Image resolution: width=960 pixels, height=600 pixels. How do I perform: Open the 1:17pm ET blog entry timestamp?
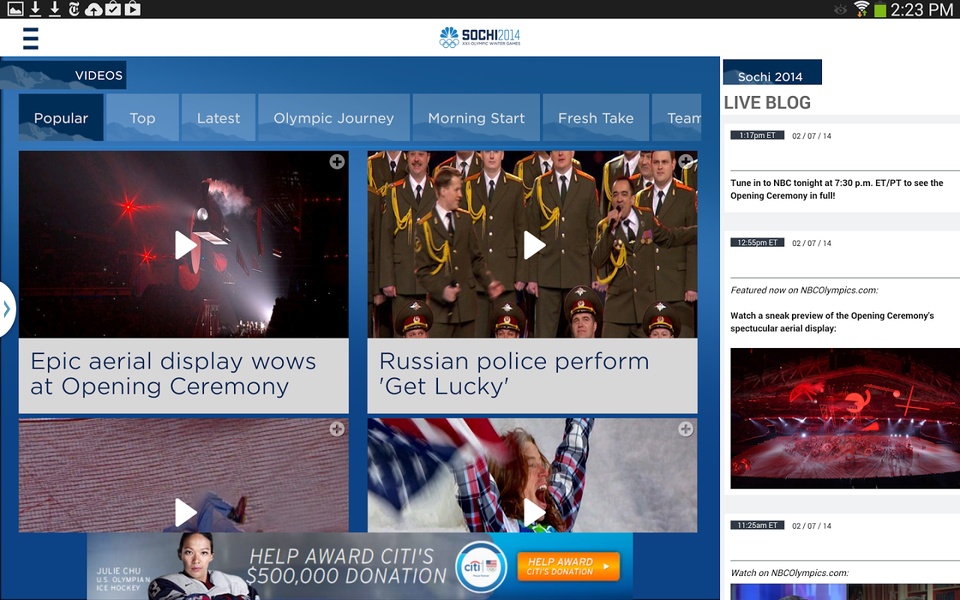pyautogui.click(x=757, y=135)
